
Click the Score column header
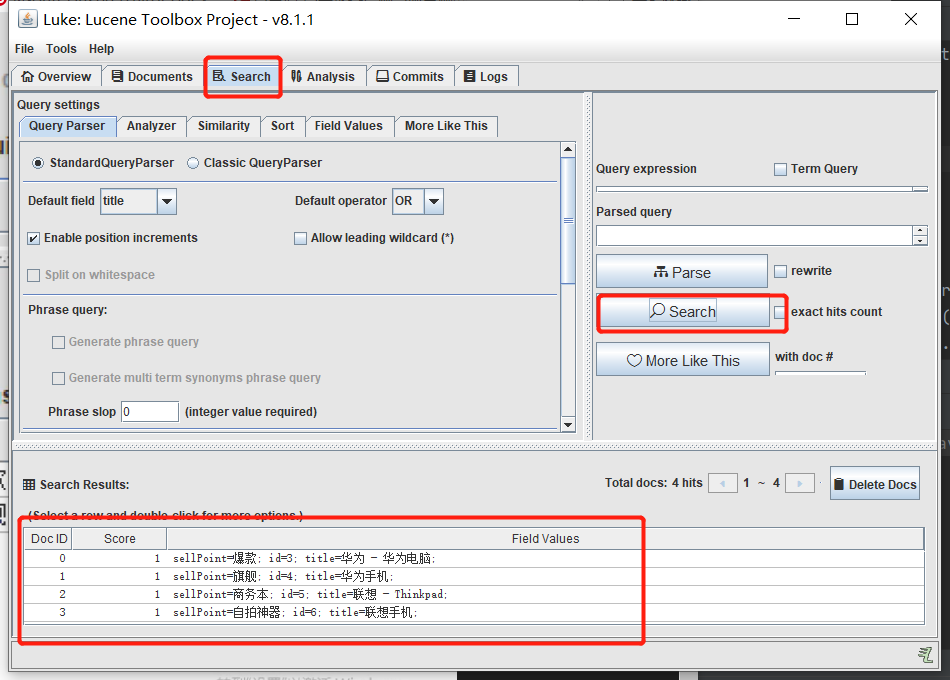click(x=119, y=539)
